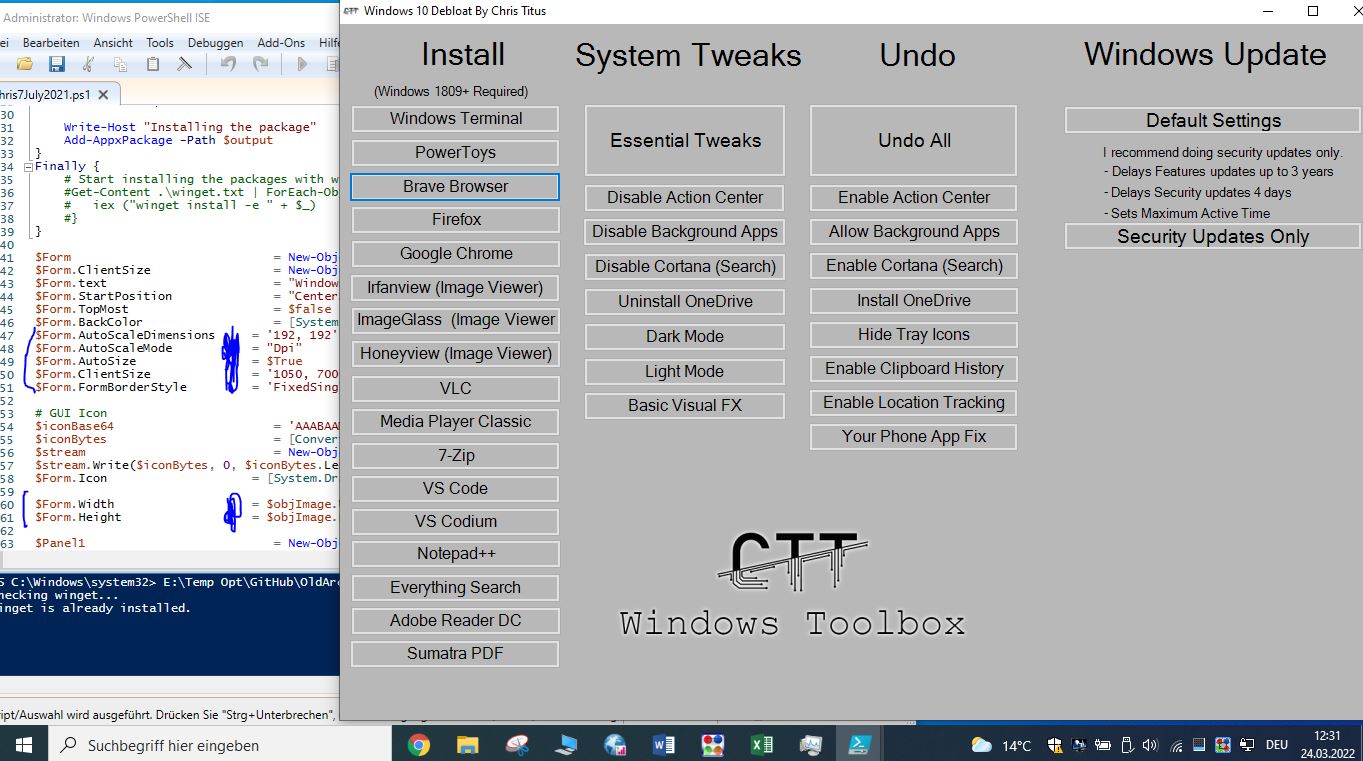1363x761 pixels.
Task: Click the Brave Browser button
Action: [455, 187]
